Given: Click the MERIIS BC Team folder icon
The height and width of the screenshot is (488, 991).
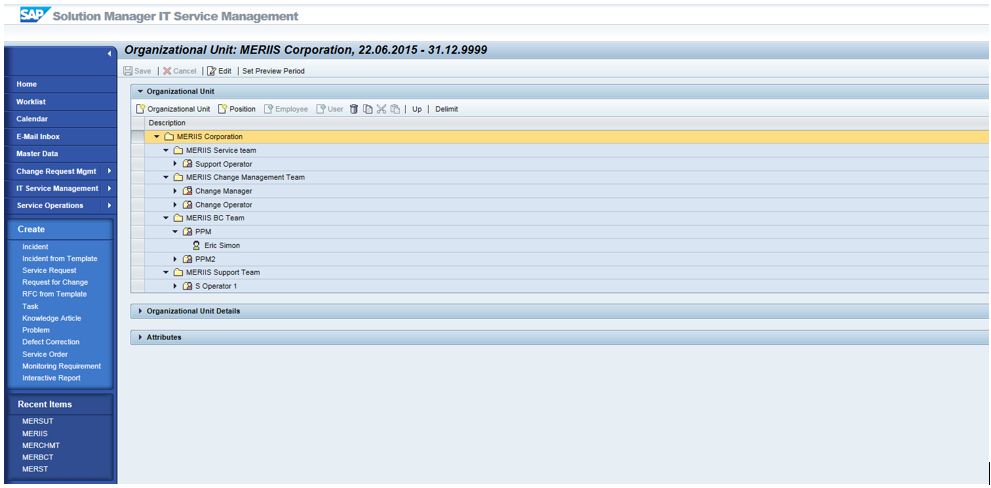Looking at the screenshot, I should click(x=178, y=218).
